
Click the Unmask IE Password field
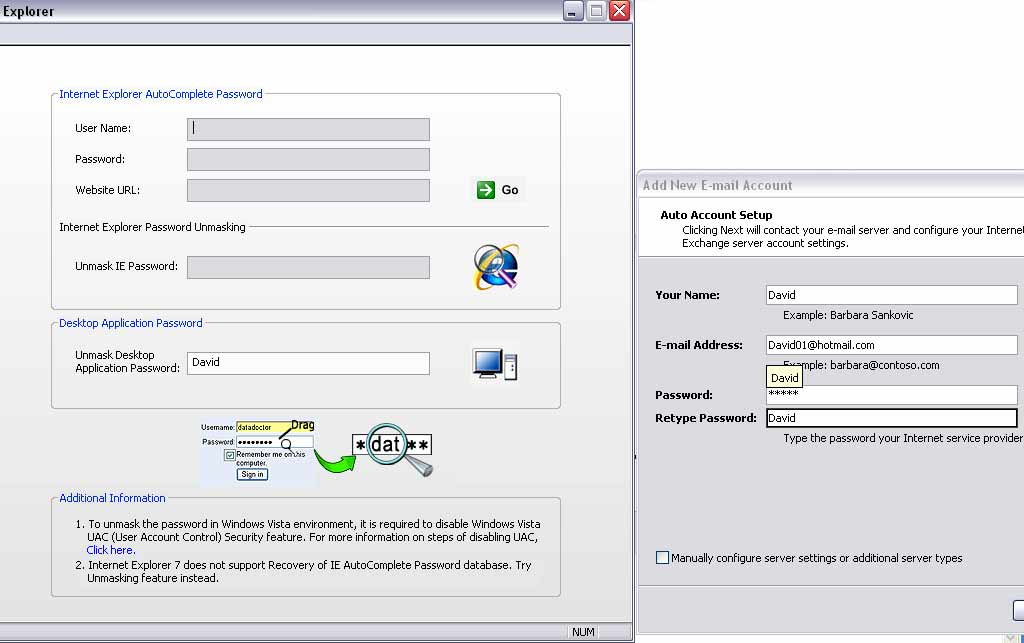[x=308, y=267]
